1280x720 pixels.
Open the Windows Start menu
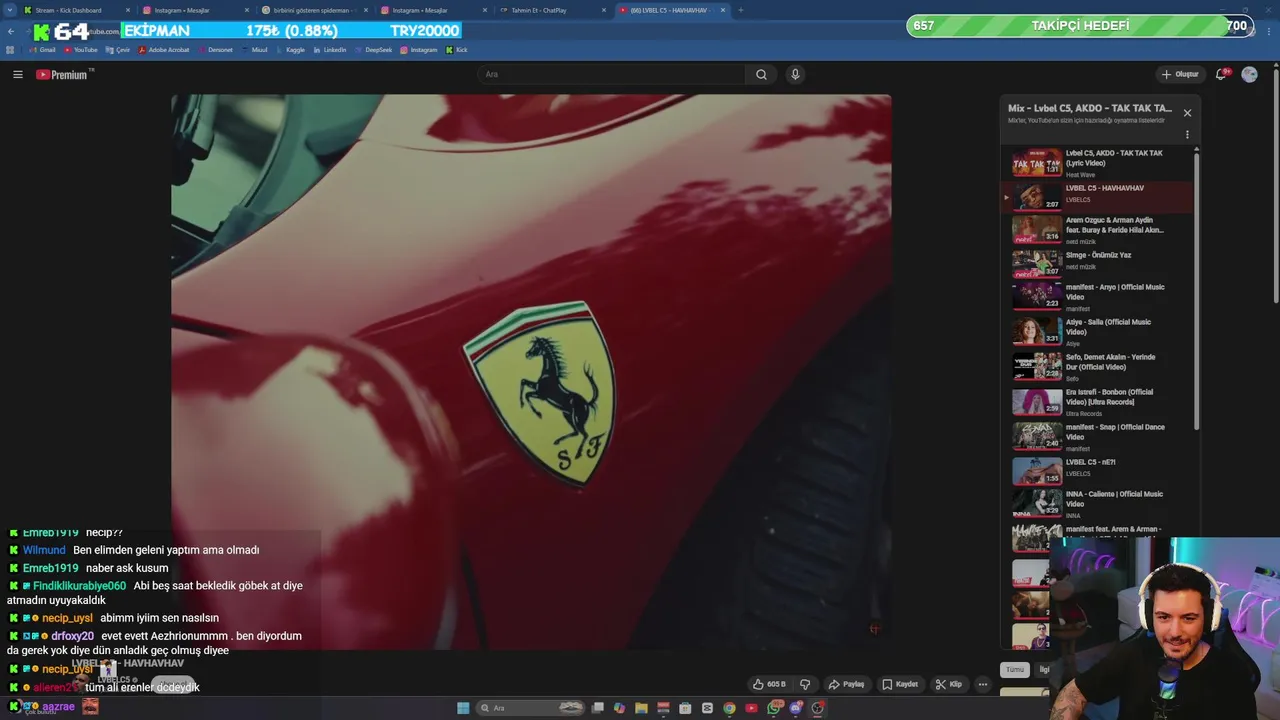(463, 708)
